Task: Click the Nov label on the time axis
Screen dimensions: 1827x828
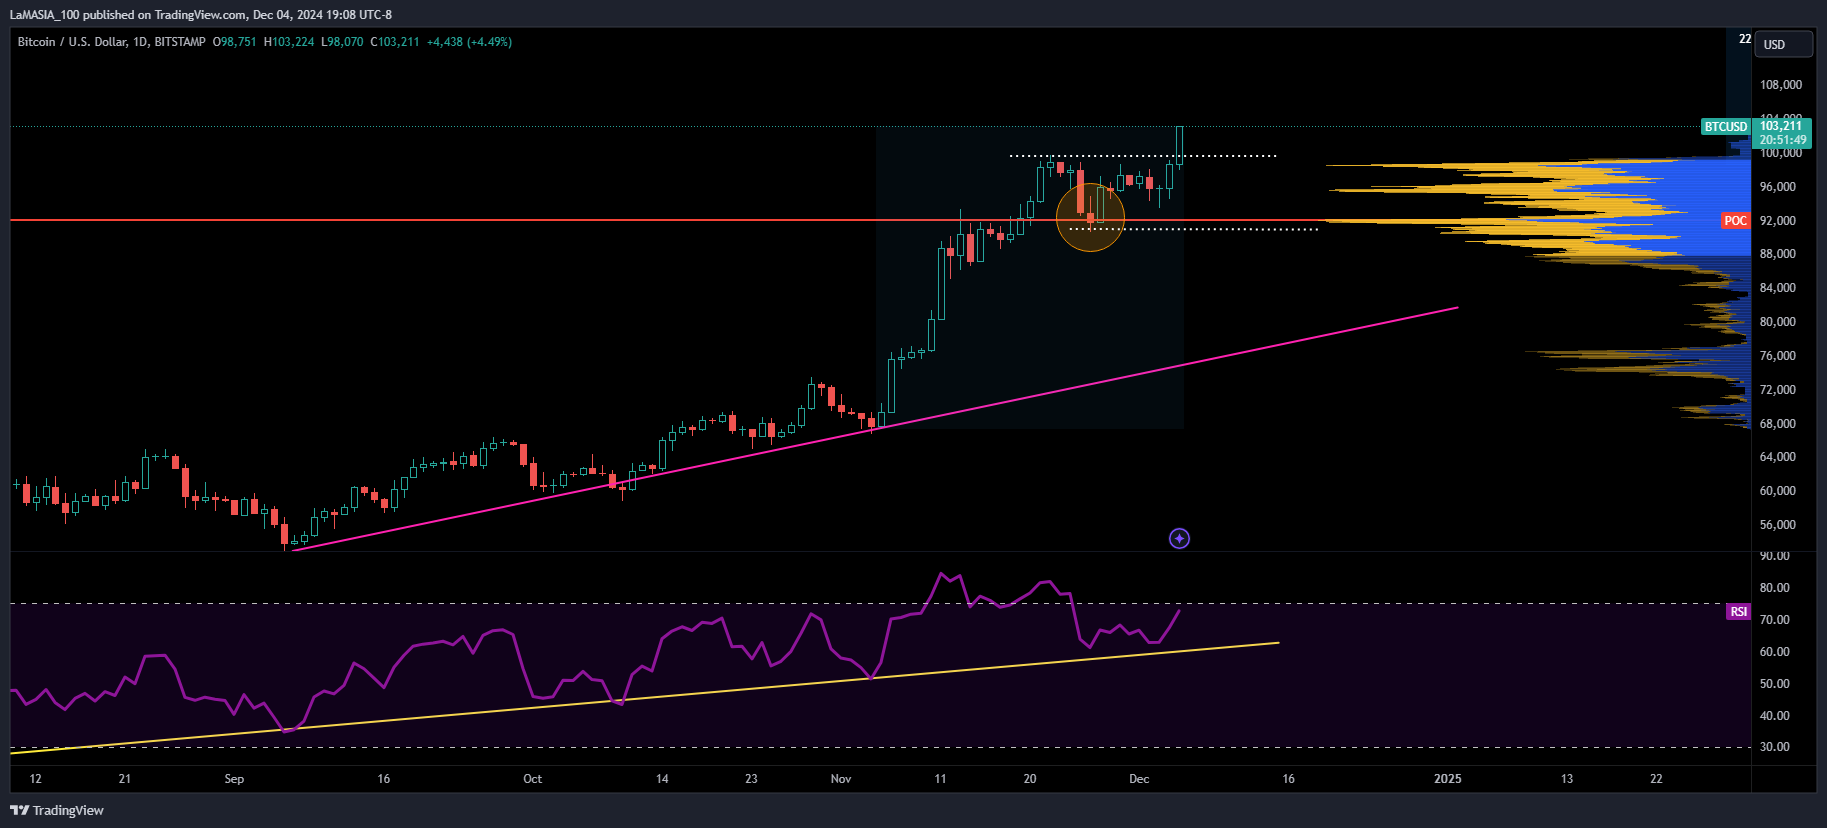Action: 841,779
